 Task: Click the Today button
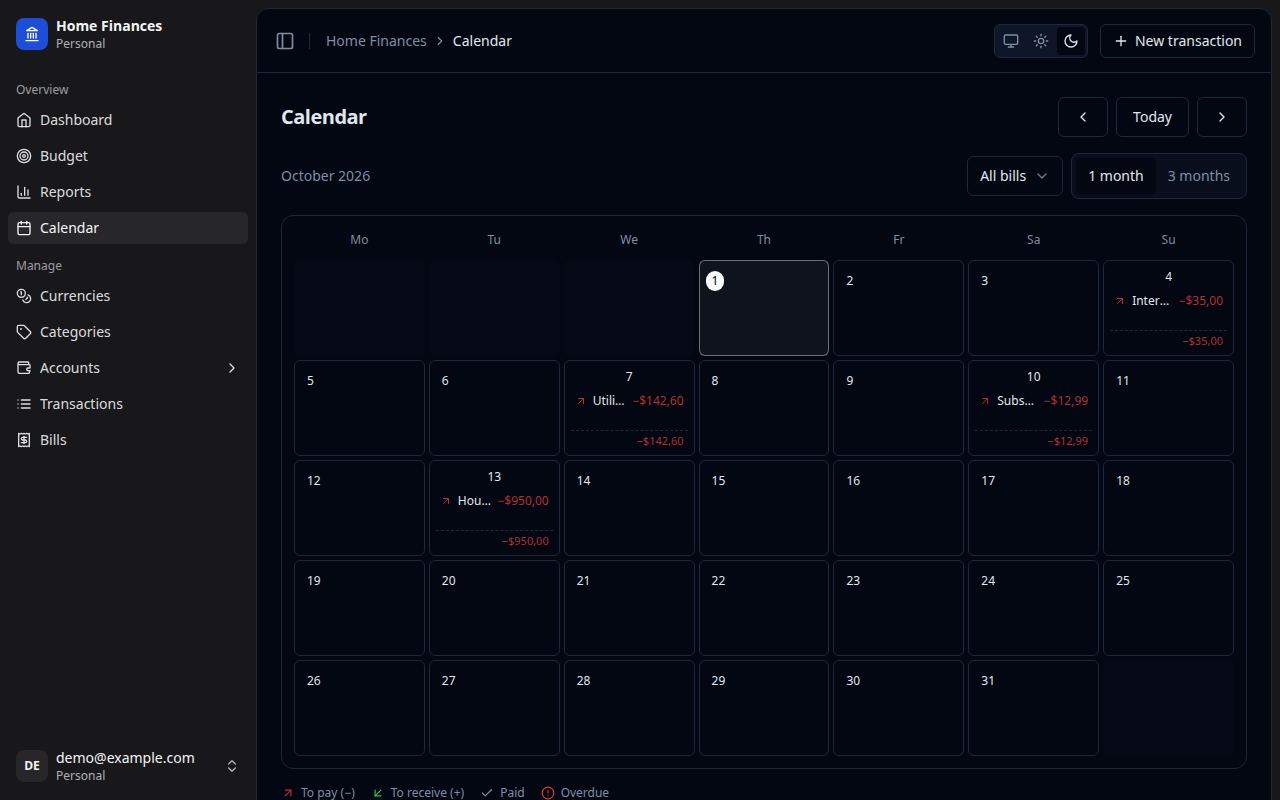pyautogui.click(x=1152, y=117)
